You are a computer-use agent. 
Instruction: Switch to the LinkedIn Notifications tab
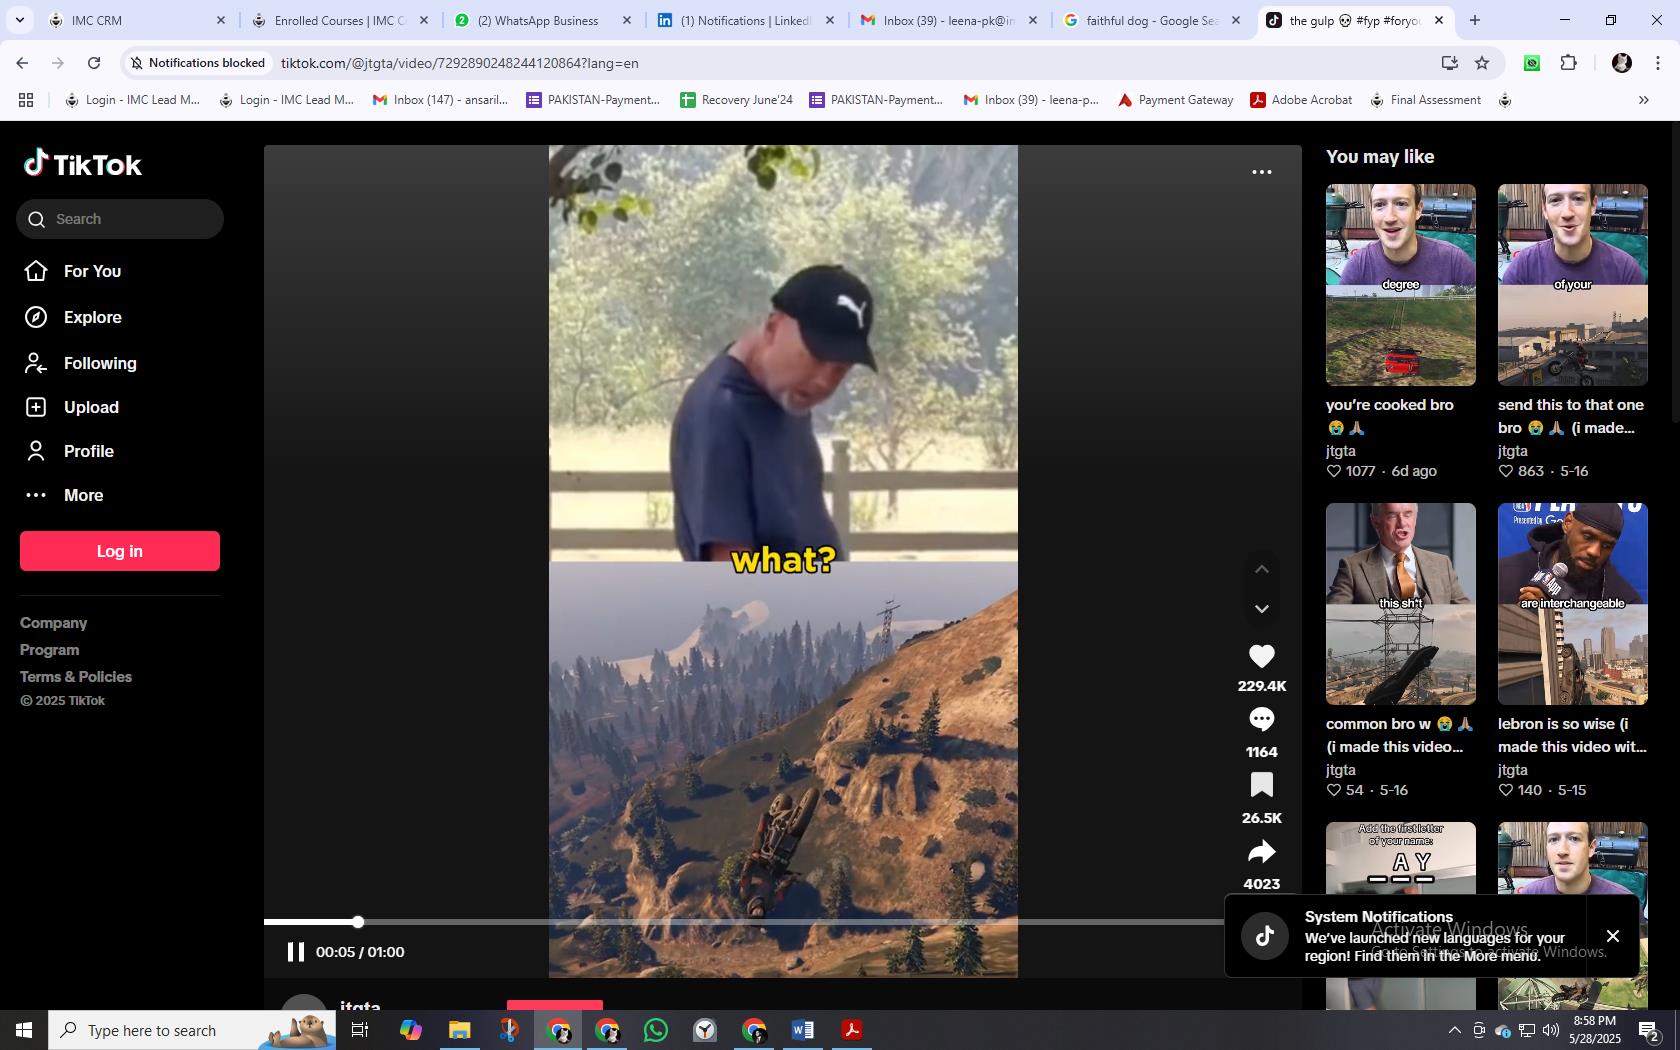[747, 20]
